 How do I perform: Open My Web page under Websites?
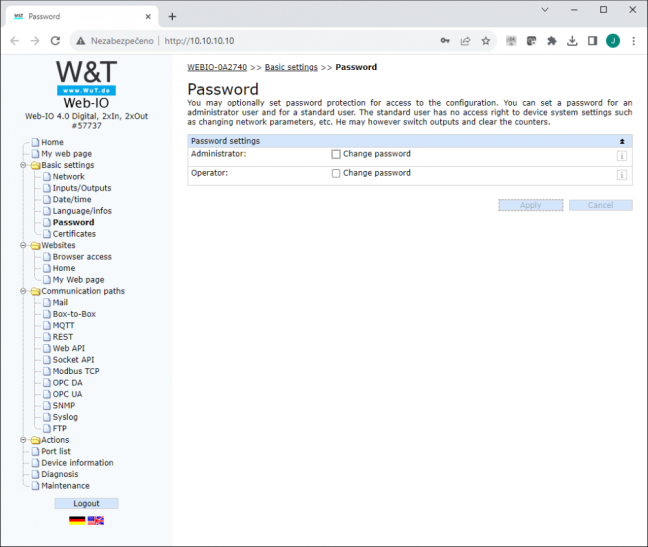pyautogui.click(x=78, y=280)
